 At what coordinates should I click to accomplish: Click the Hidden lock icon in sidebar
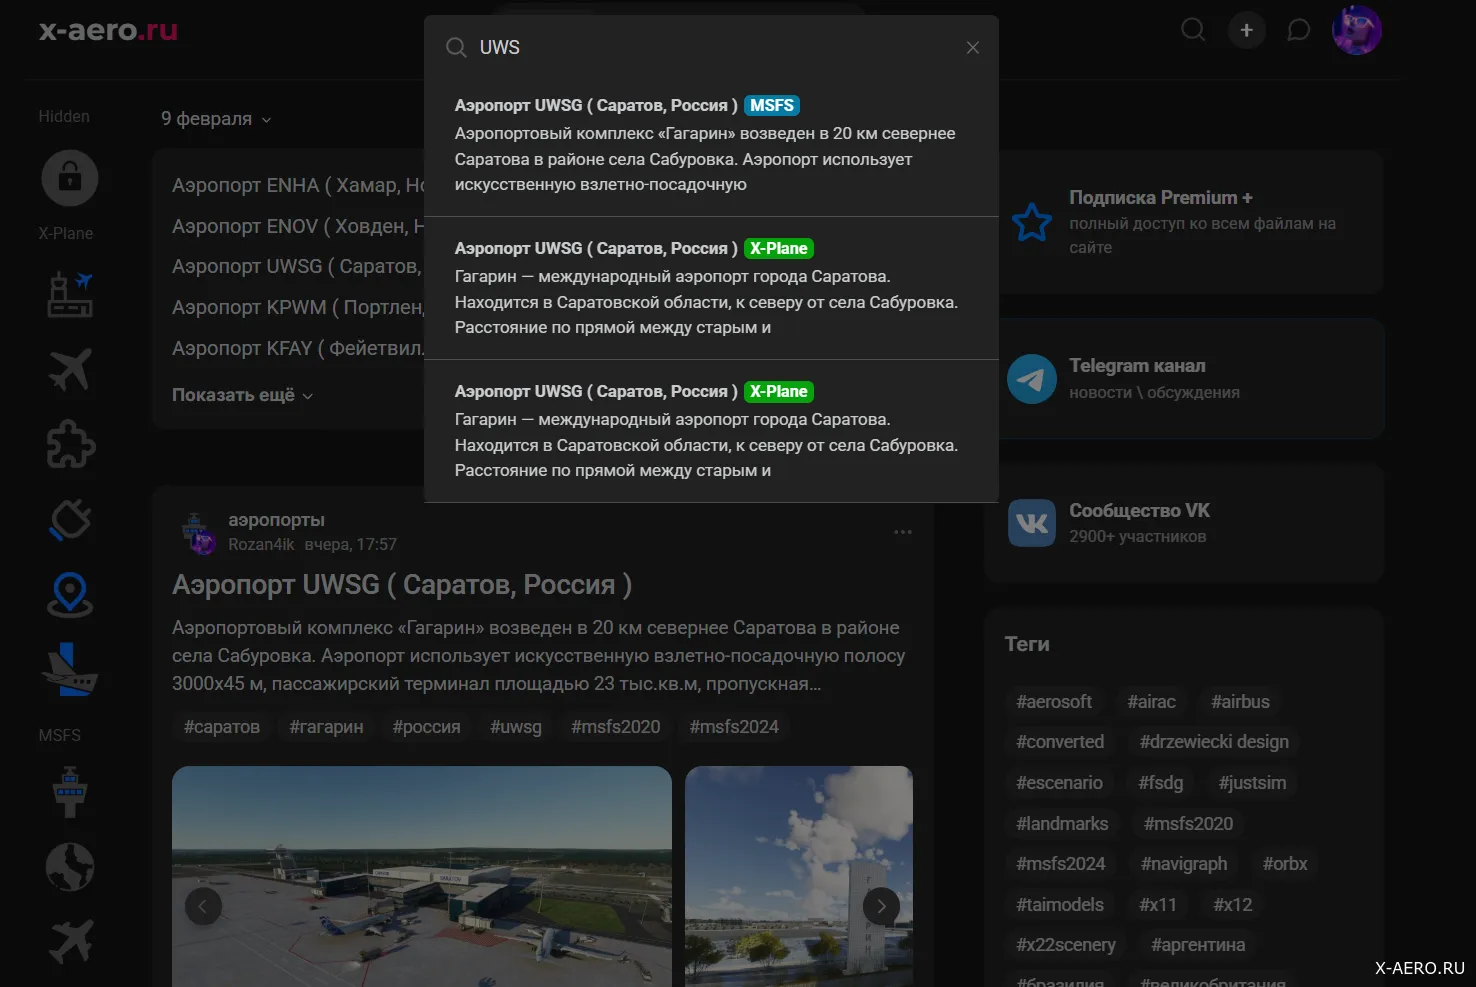tap(69, 178)
